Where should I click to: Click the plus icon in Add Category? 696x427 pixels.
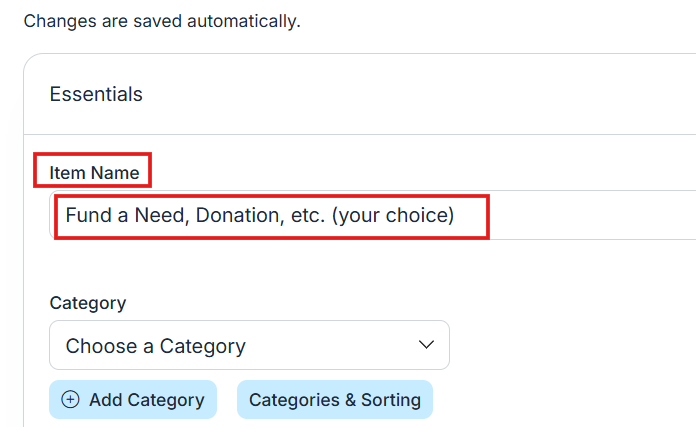[x=70, y=400]
